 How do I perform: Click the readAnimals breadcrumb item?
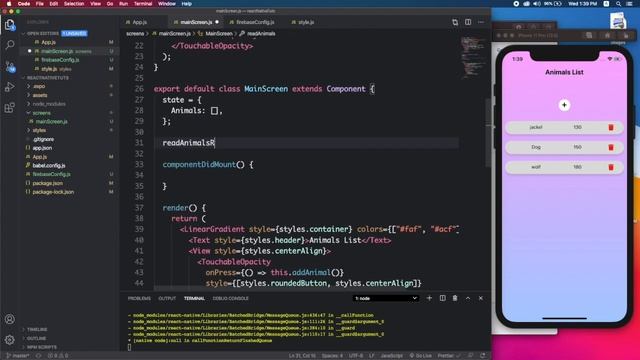point(261,33)
